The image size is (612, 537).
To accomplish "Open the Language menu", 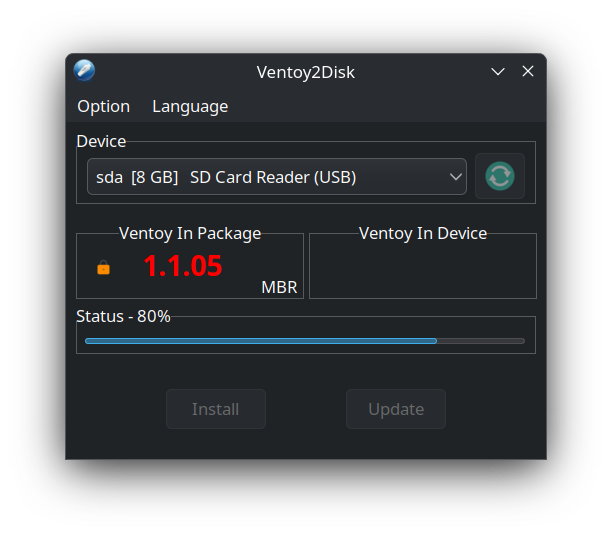I will [x=190, y=107].
